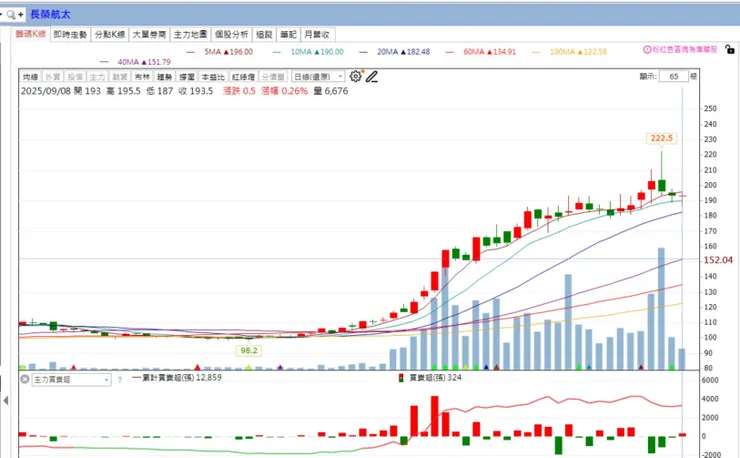Open 大單券商 tab
This screenshot has height=458, width=740.
[149, 34]
